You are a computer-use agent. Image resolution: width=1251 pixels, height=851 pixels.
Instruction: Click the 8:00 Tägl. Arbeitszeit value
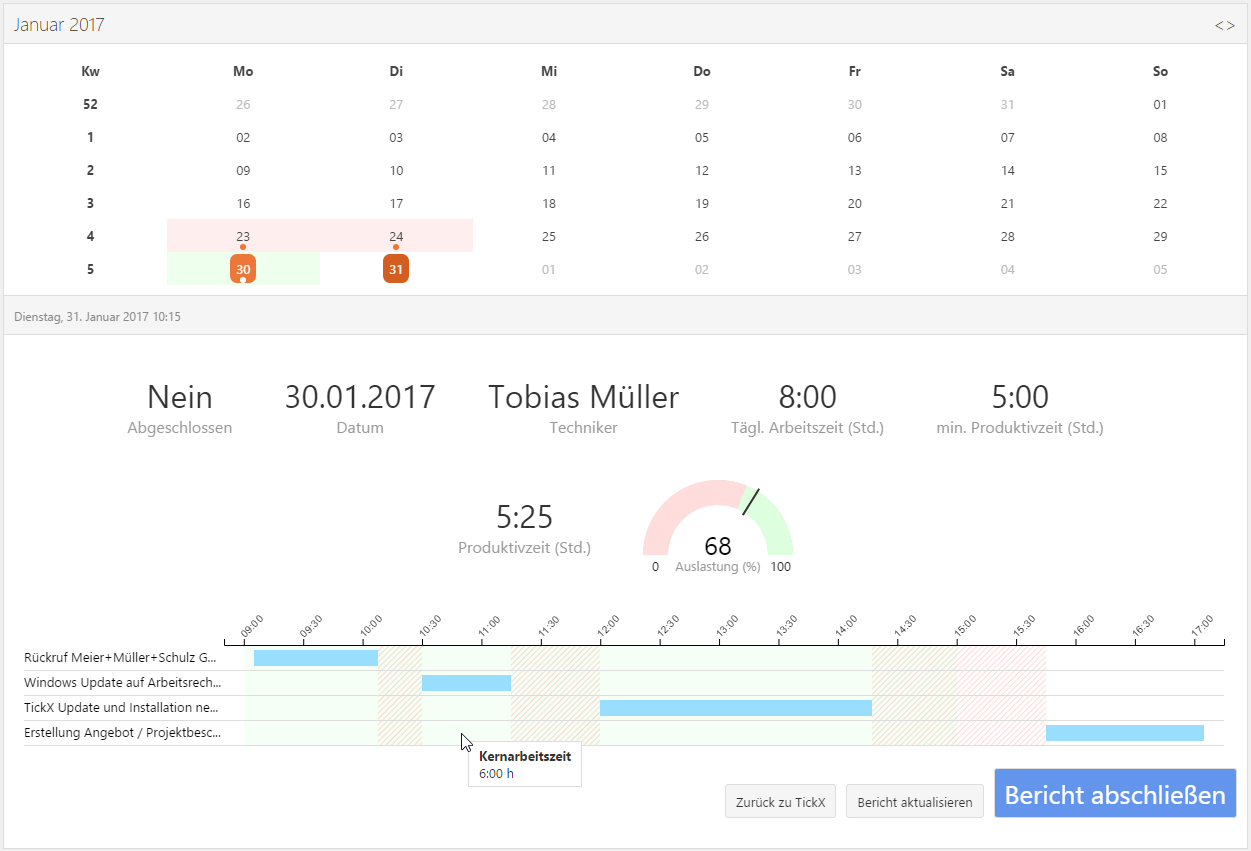pyautogui.click(x=807, y=397)
